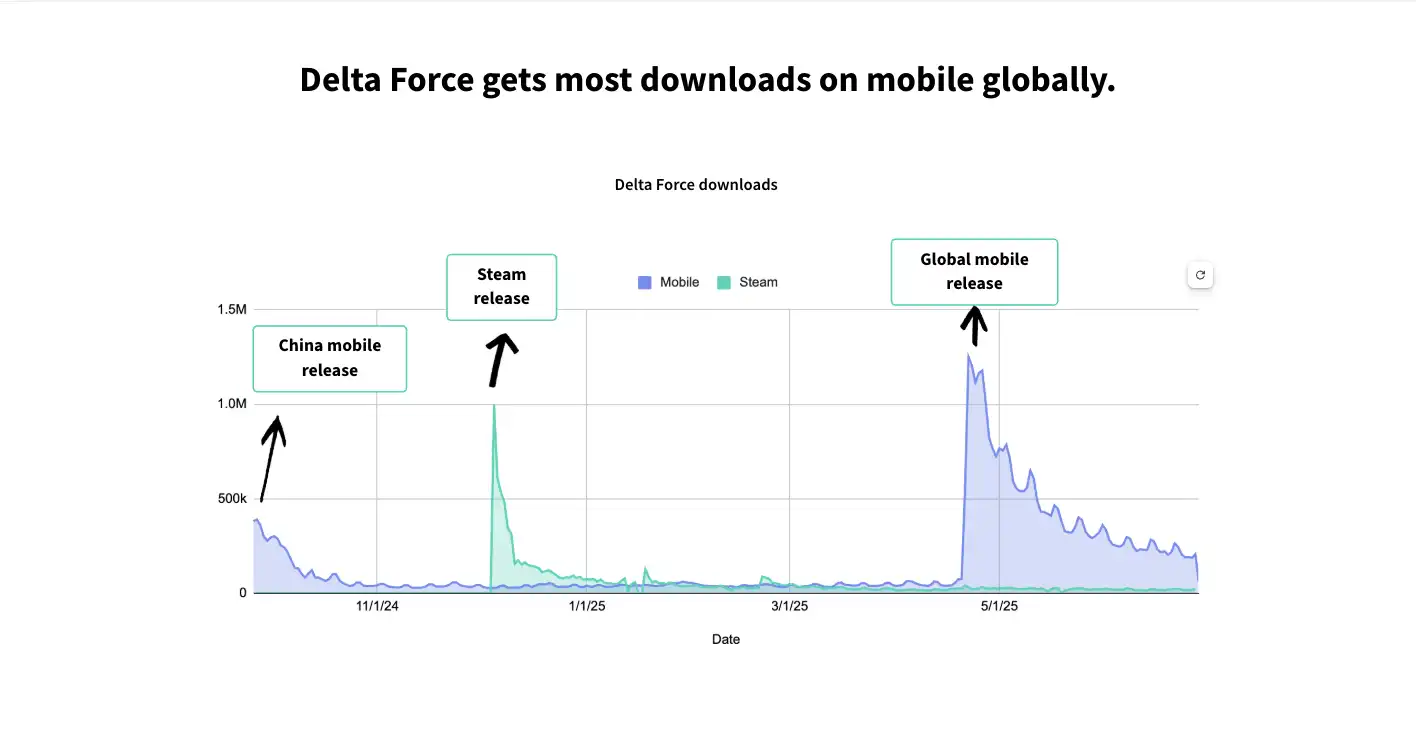Screen dimensions: 1416x756
Task: Click the arrow below Global mobile release
Action: [x=974, y=326]
